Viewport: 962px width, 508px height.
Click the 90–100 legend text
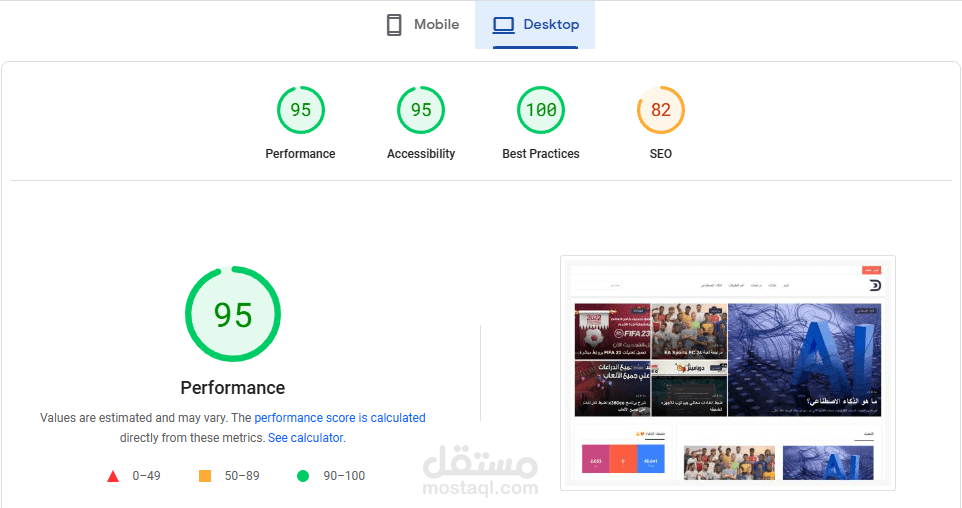[x=344, y=476]
